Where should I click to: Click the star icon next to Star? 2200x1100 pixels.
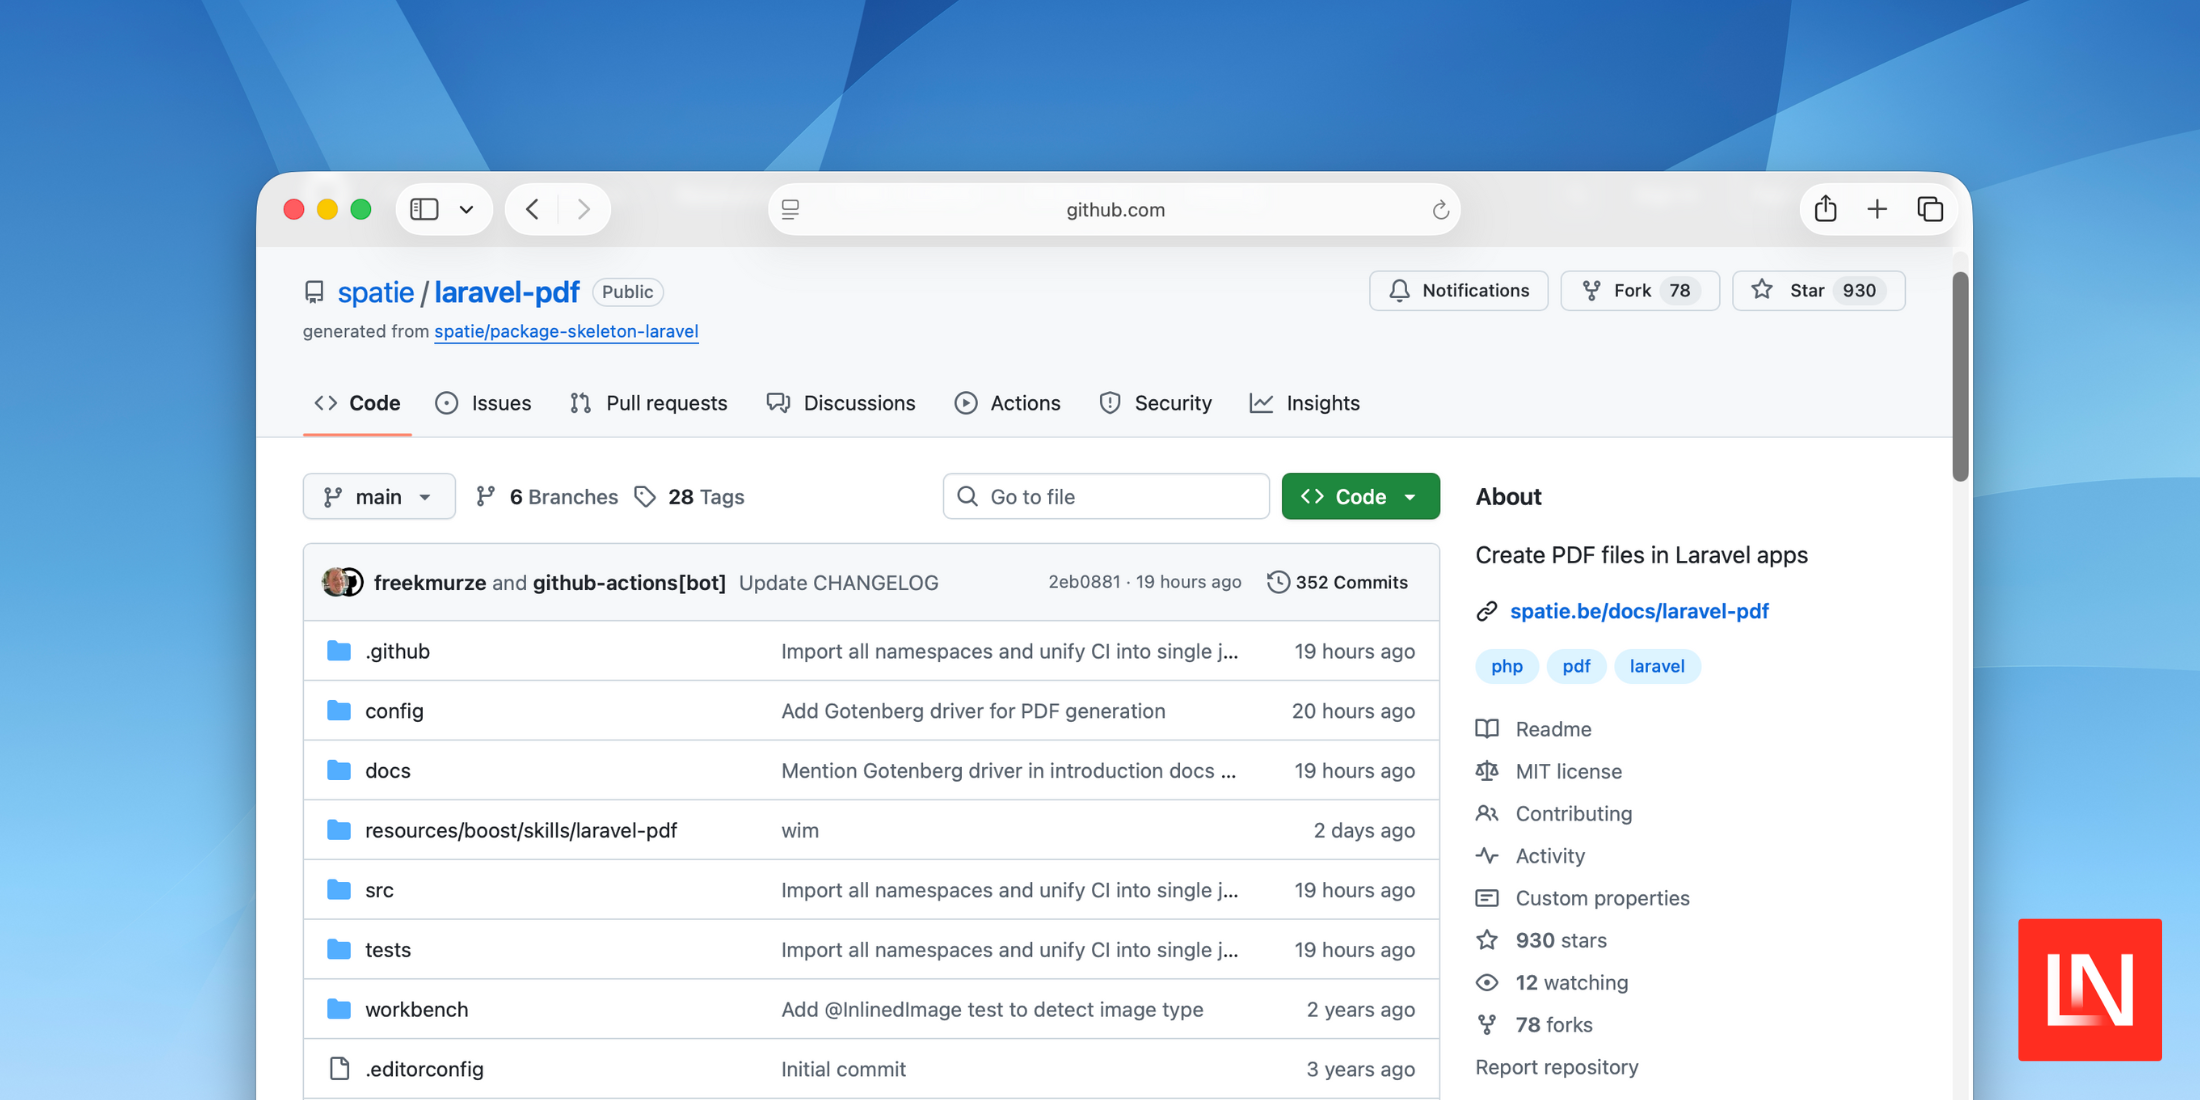pyautogui.click(x=1763, y=290)
